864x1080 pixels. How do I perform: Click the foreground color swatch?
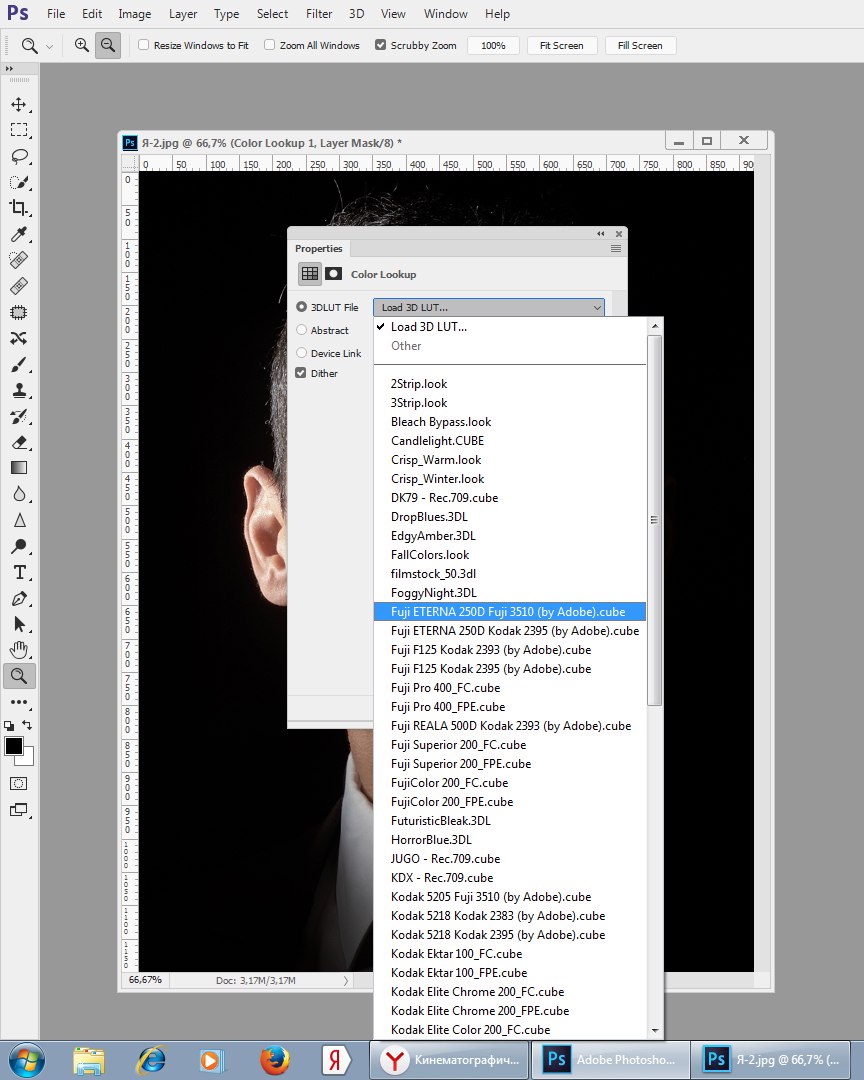click(13, 746)
